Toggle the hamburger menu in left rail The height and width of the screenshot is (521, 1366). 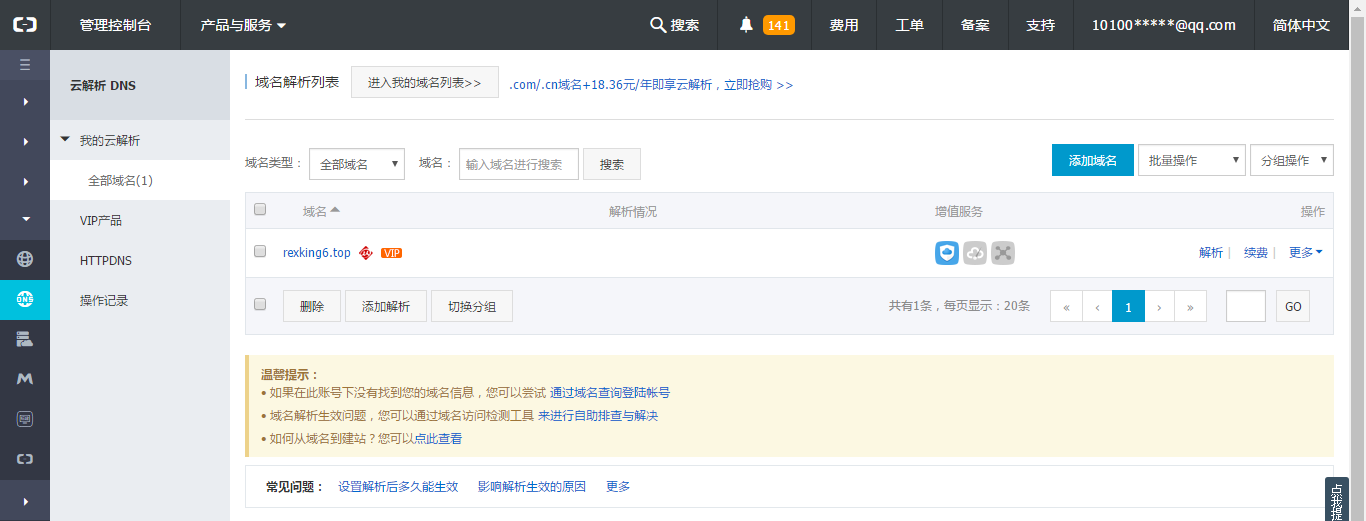tap(25, 65)
